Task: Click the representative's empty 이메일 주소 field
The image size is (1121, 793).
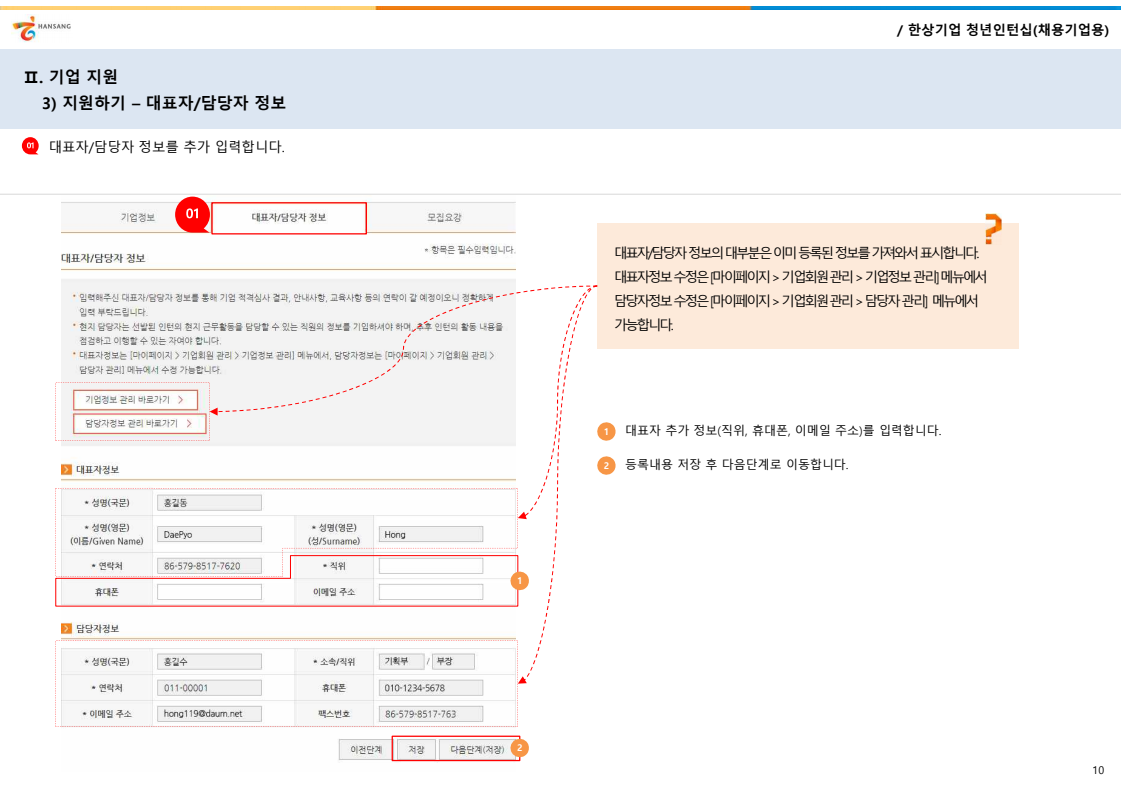Action: [x=431, y=592]
